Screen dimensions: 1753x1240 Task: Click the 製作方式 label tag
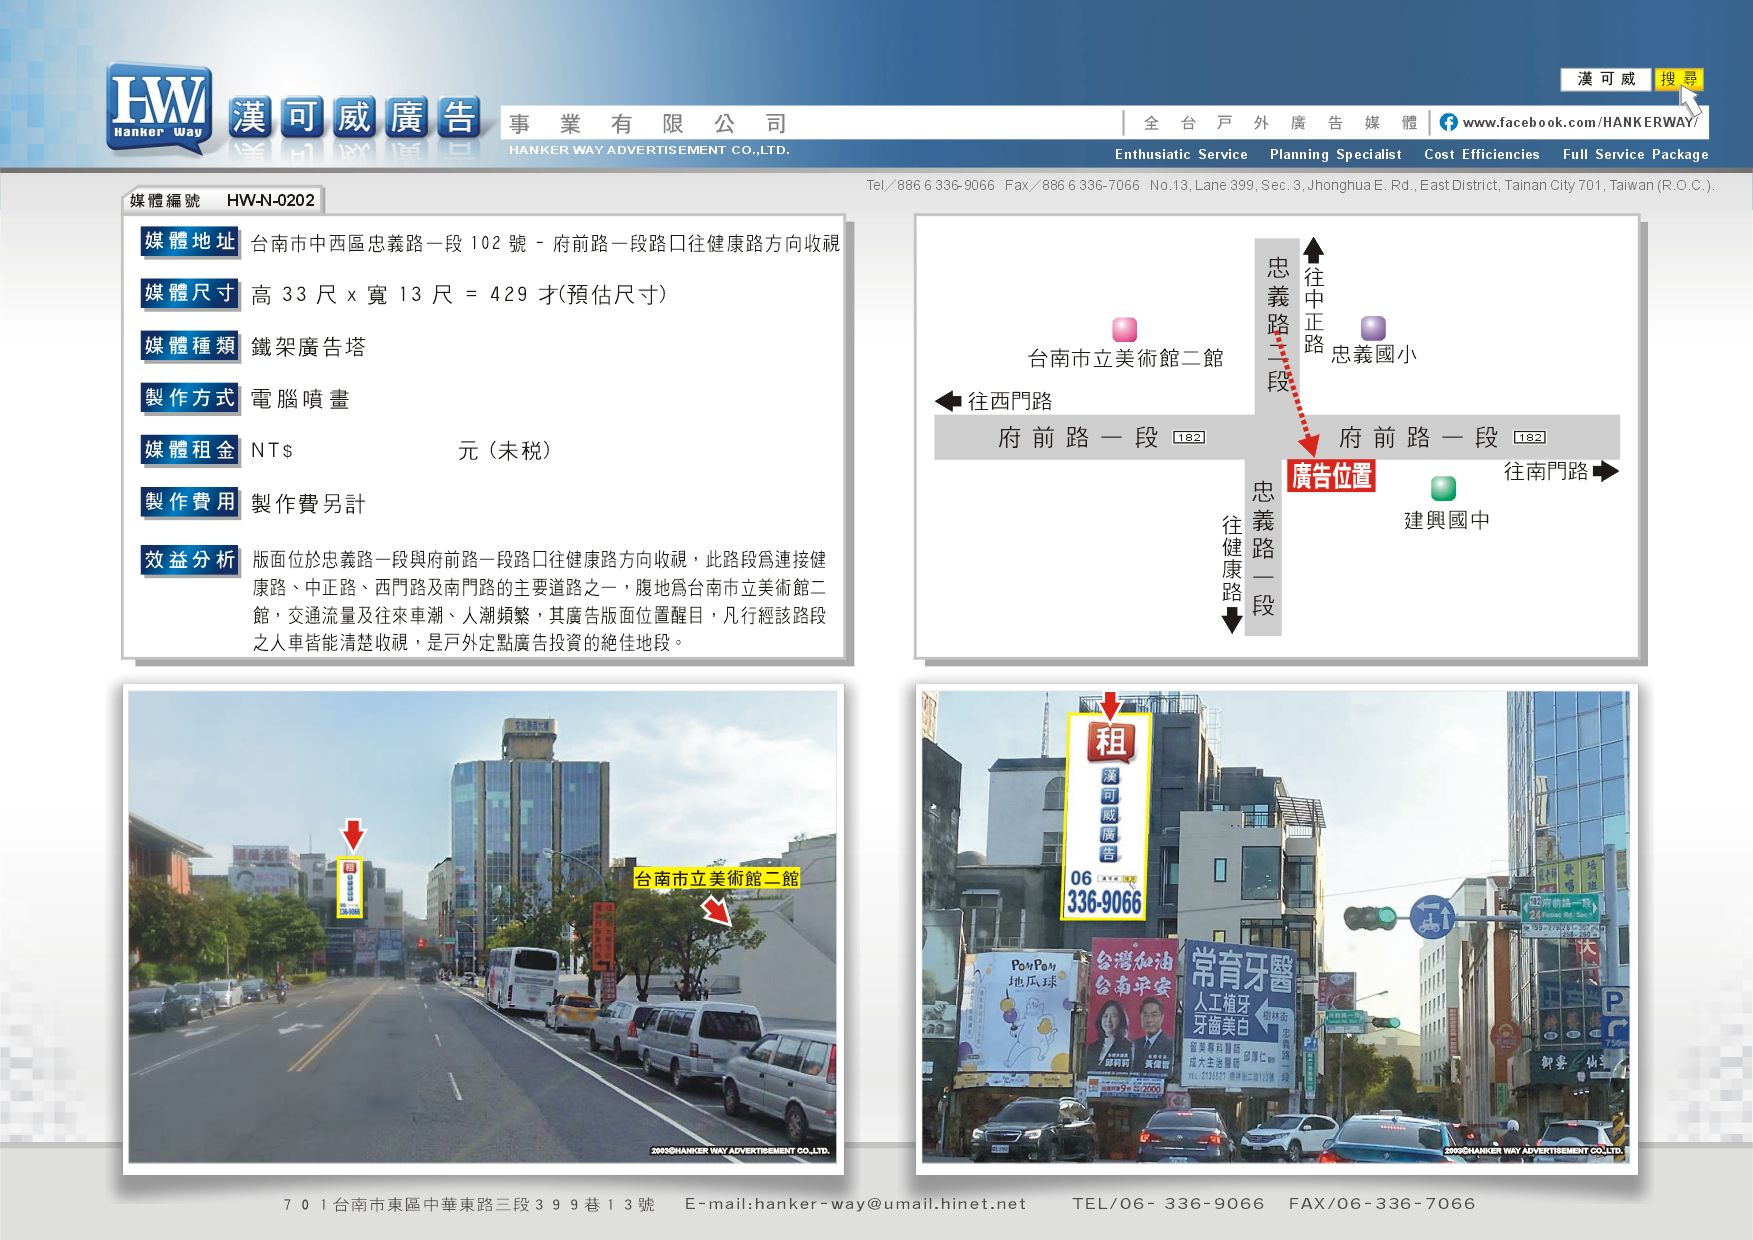coord(189,397)
